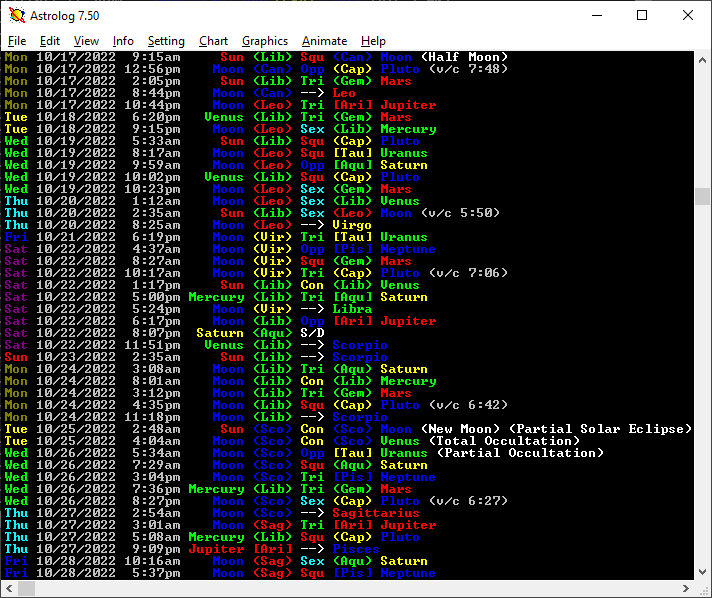Click 'Saturn' in the 10/19 9:59am row
This screenshot has height=598, width=712.
(404, 165)
